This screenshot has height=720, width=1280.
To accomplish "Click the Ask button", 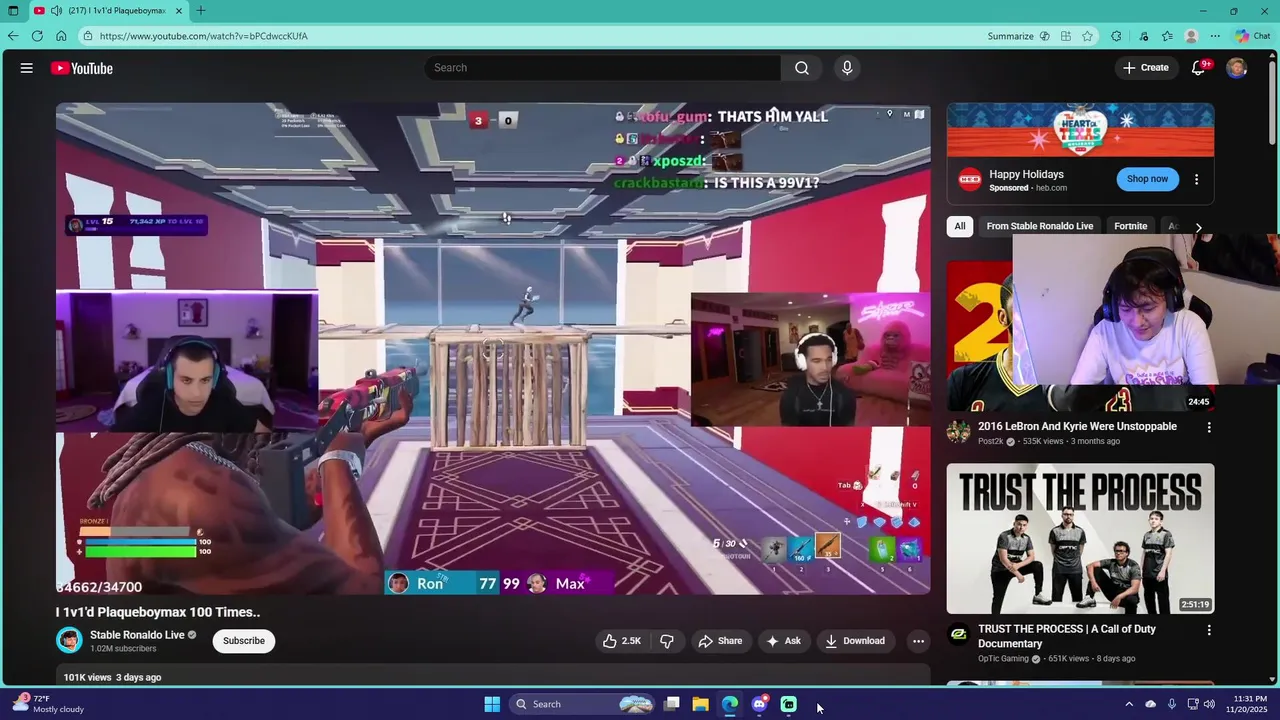I will tap(783, 641).
